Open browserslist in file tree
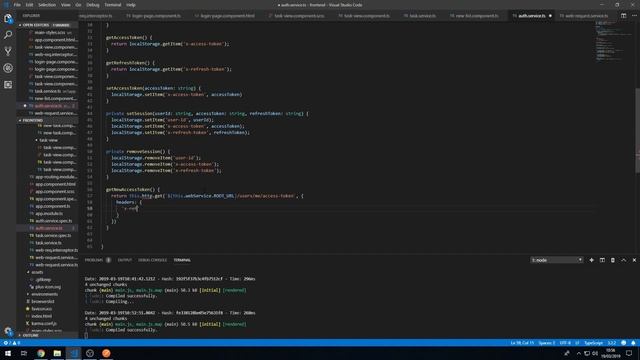640x360 pixels. 42,302
